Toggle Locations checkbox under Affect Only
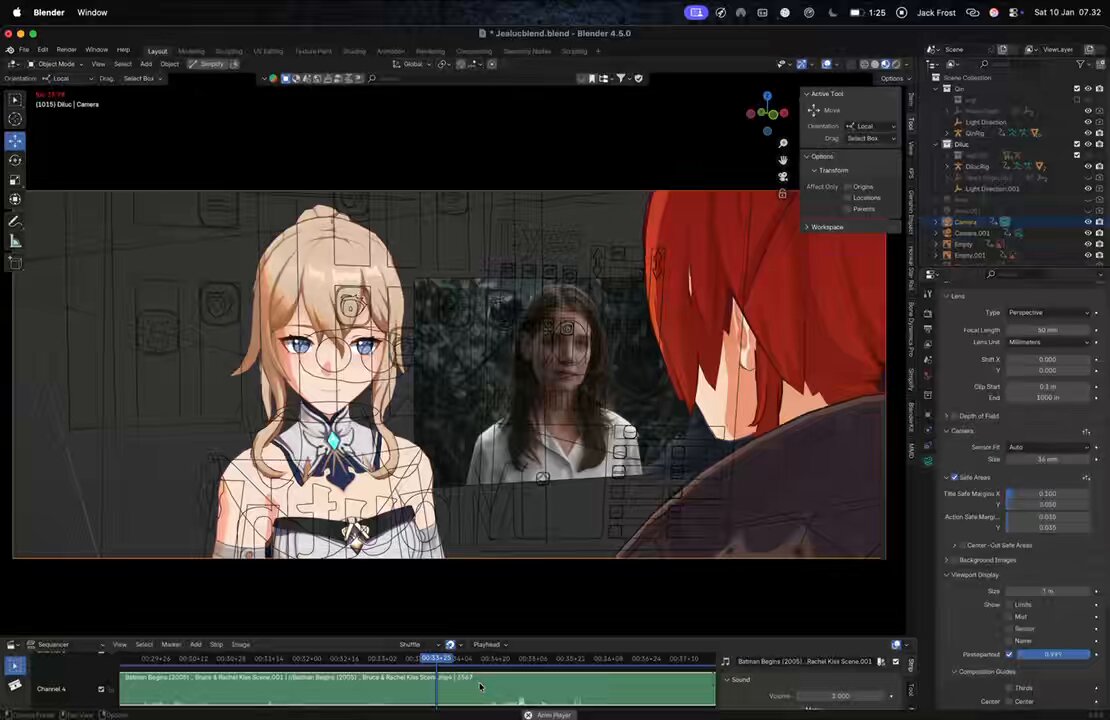Screen dimensions: 1110x720 (847, 198)
